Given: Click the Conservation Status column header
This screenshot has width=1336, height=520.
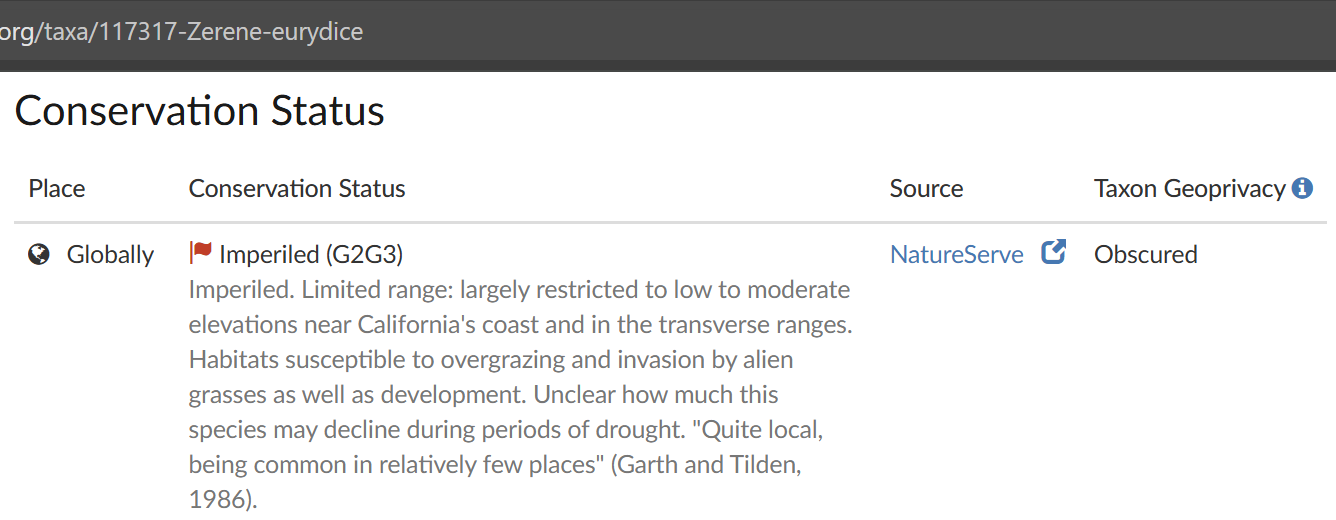Looking at the screenshot, I should tap(297, 189).
